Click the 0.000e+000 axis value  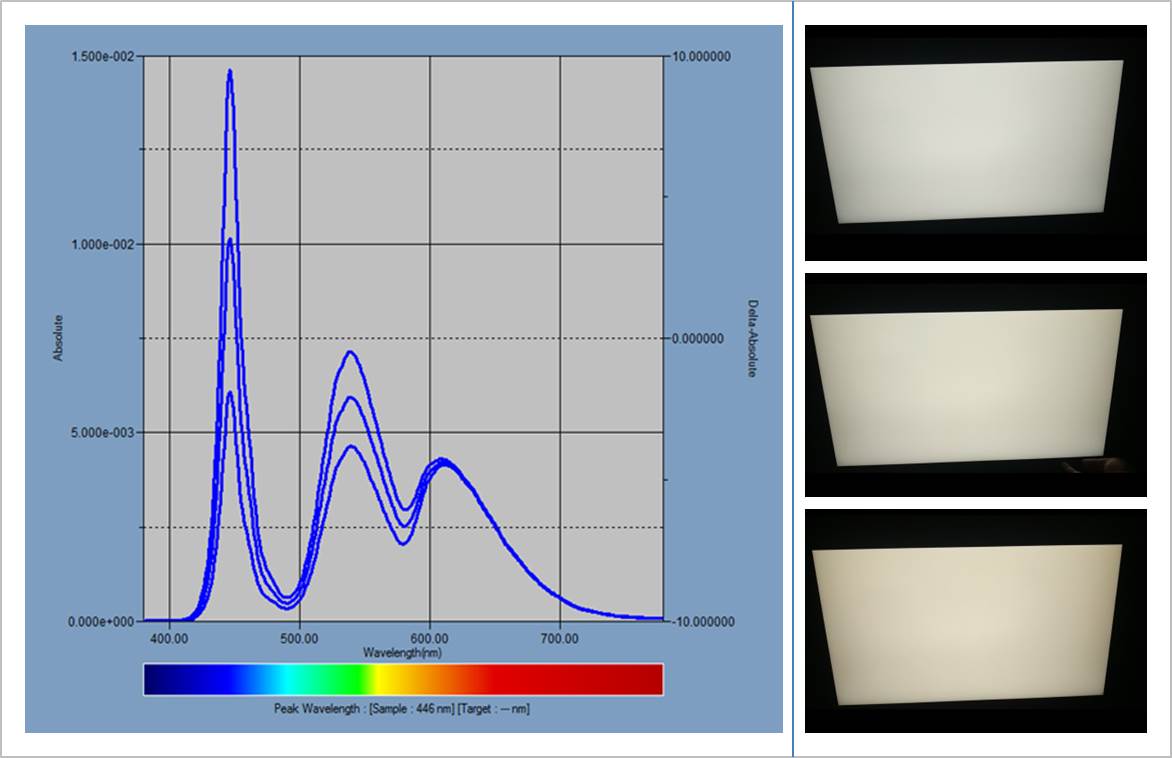pyautogui.click(x=101, y=622)
